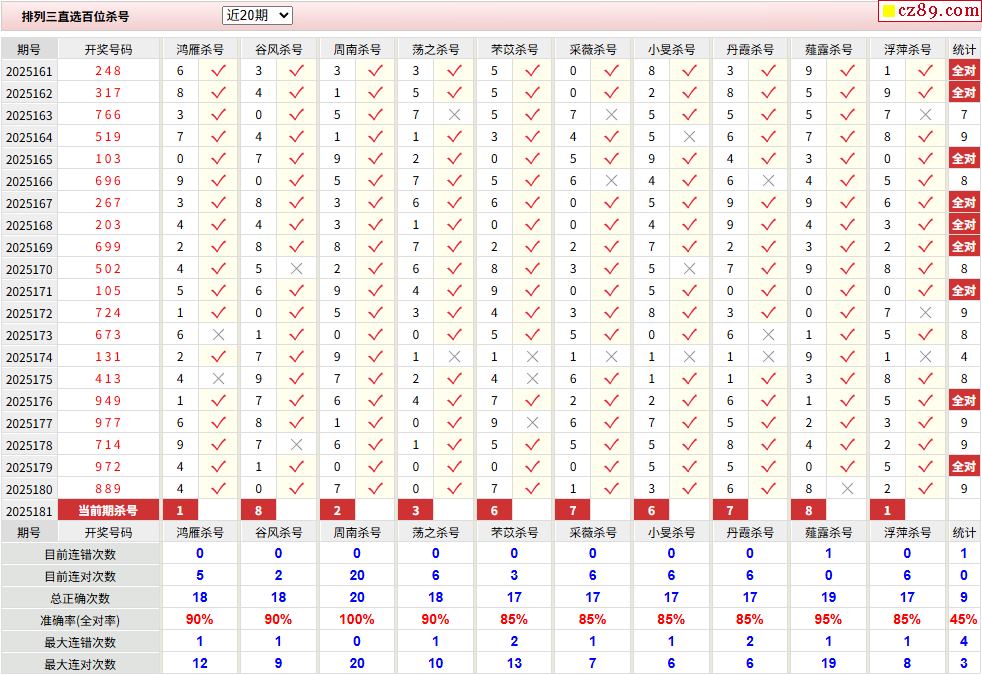Screen dimensions: 982x675
Task: Click issue number 2025170
Action: coord(29,269)
